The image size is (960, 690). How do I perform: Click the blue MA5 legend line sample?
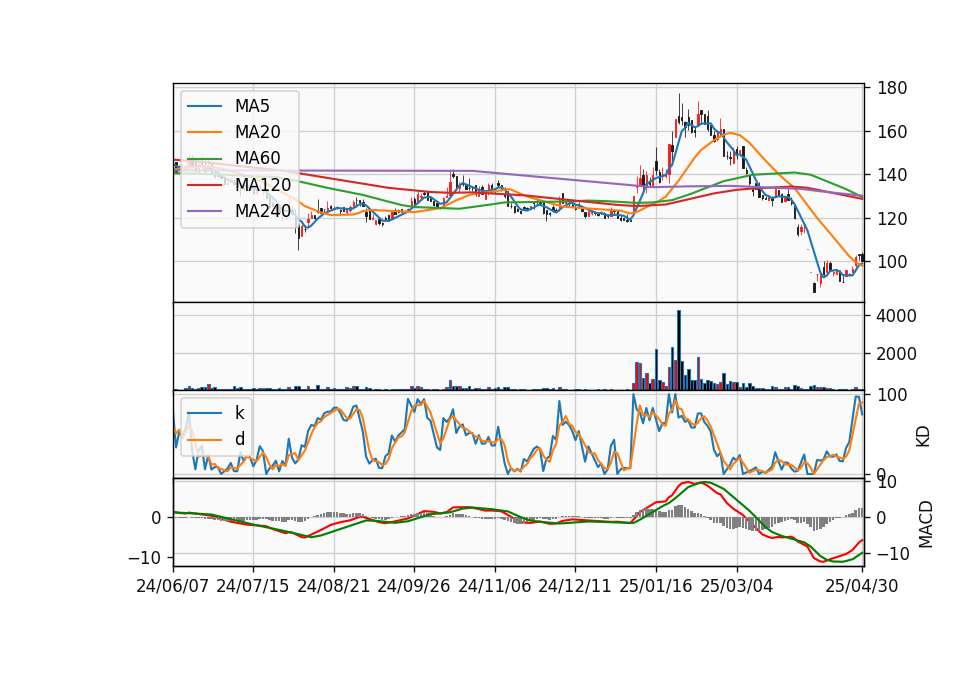(204, 106)
